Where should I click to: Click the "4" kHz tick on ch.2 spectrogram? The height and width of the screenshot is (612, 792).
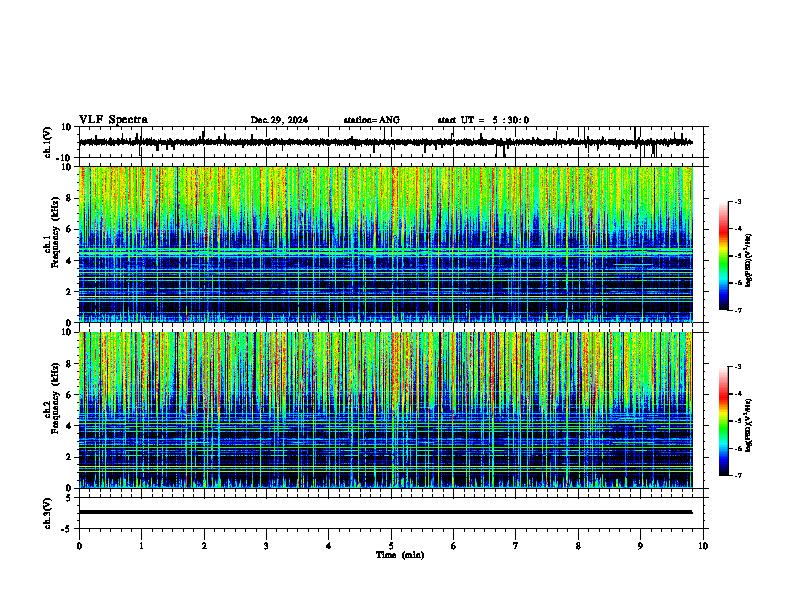[x=70, y=426]
